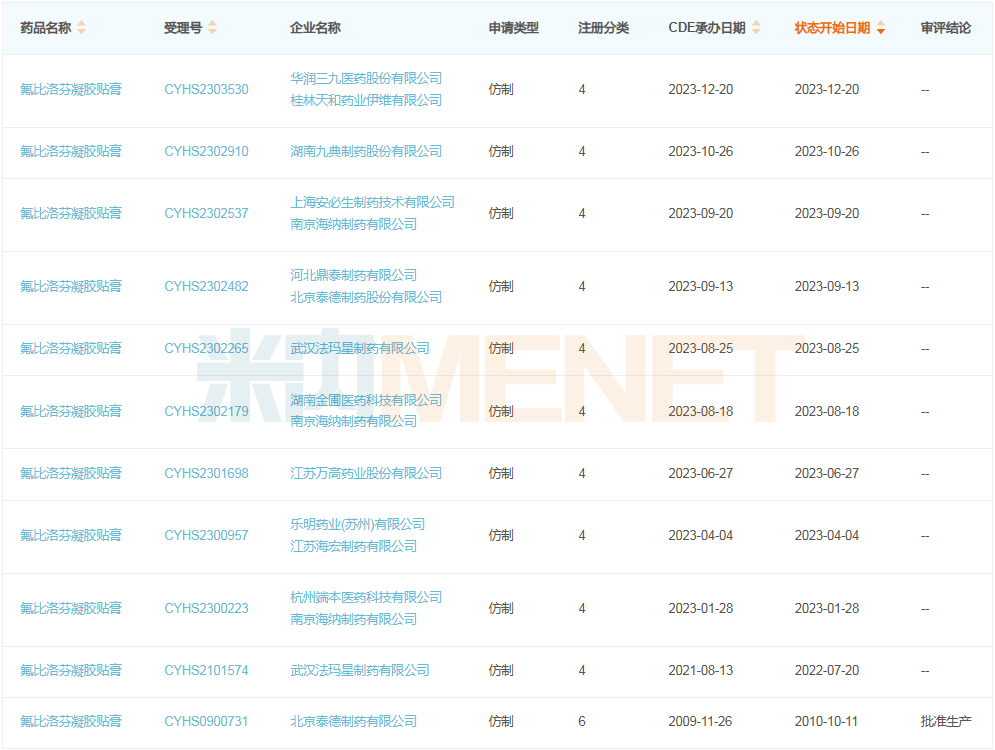Open company 江苏万高药业股份有限公司

coord(366,473)
